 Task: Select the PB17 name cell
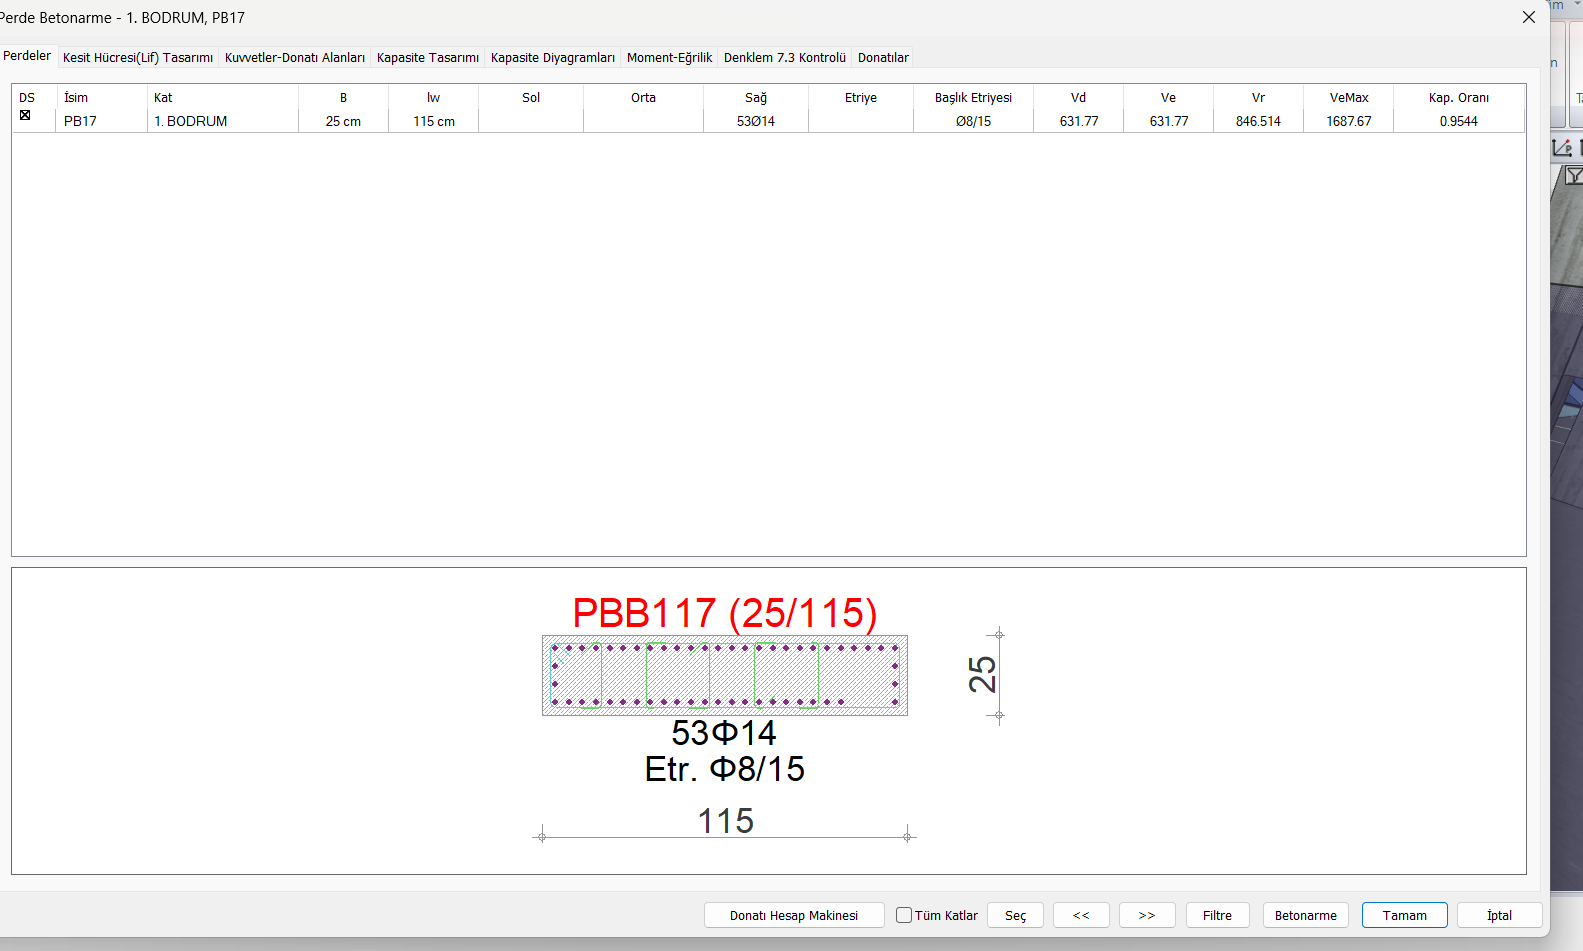pos(80,121)
